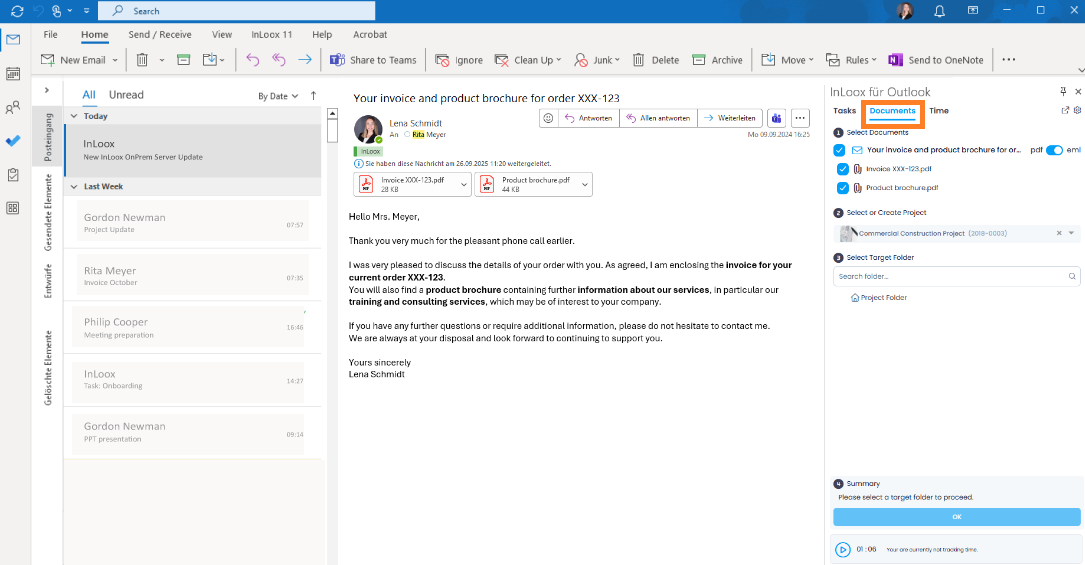1085x565 pixels.
Task: Open the People contacts view
Action: click(x=13, y=107)
